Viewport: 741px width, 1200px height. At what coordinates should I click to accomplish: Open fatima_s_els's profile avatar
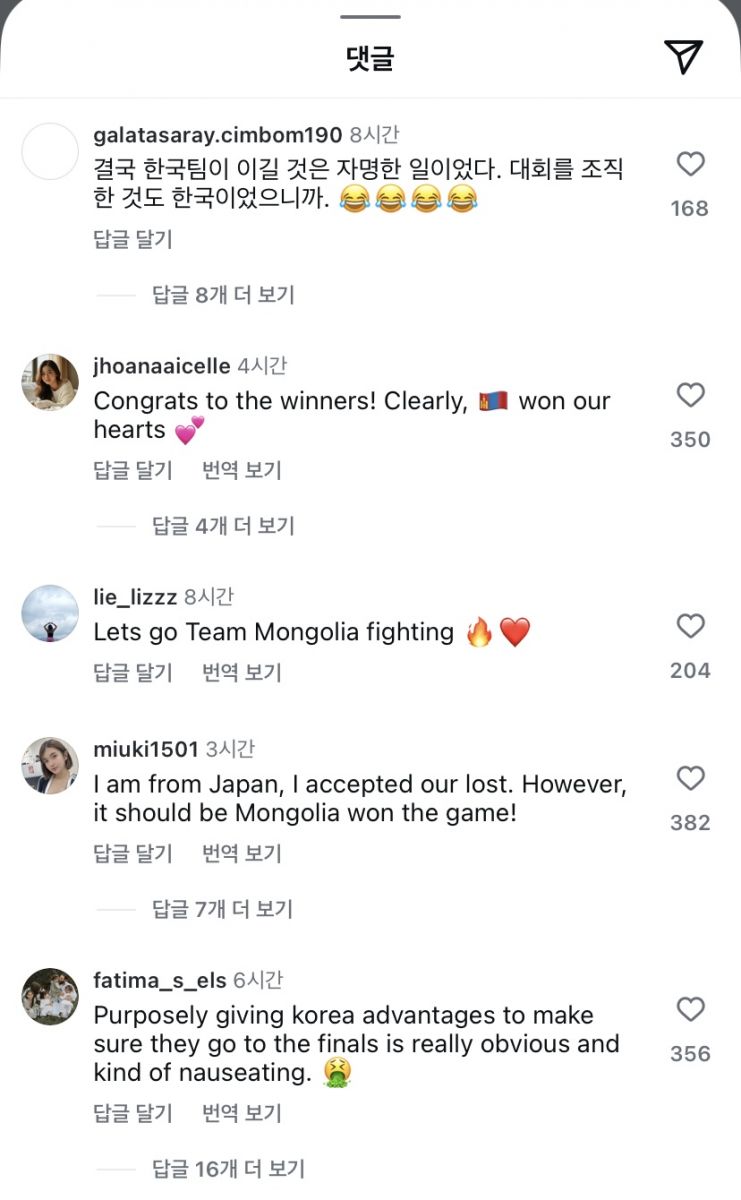pos(50,996)
